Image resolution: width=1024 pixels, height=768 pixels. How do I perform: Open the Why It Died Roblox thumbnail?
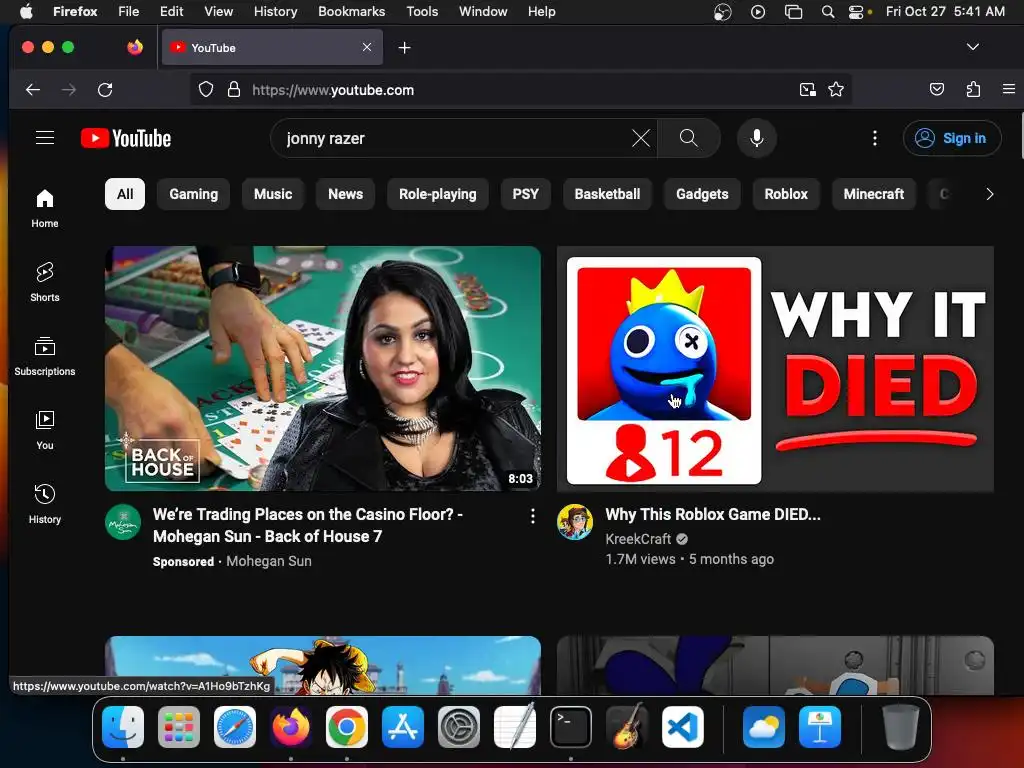click(775, 368)
